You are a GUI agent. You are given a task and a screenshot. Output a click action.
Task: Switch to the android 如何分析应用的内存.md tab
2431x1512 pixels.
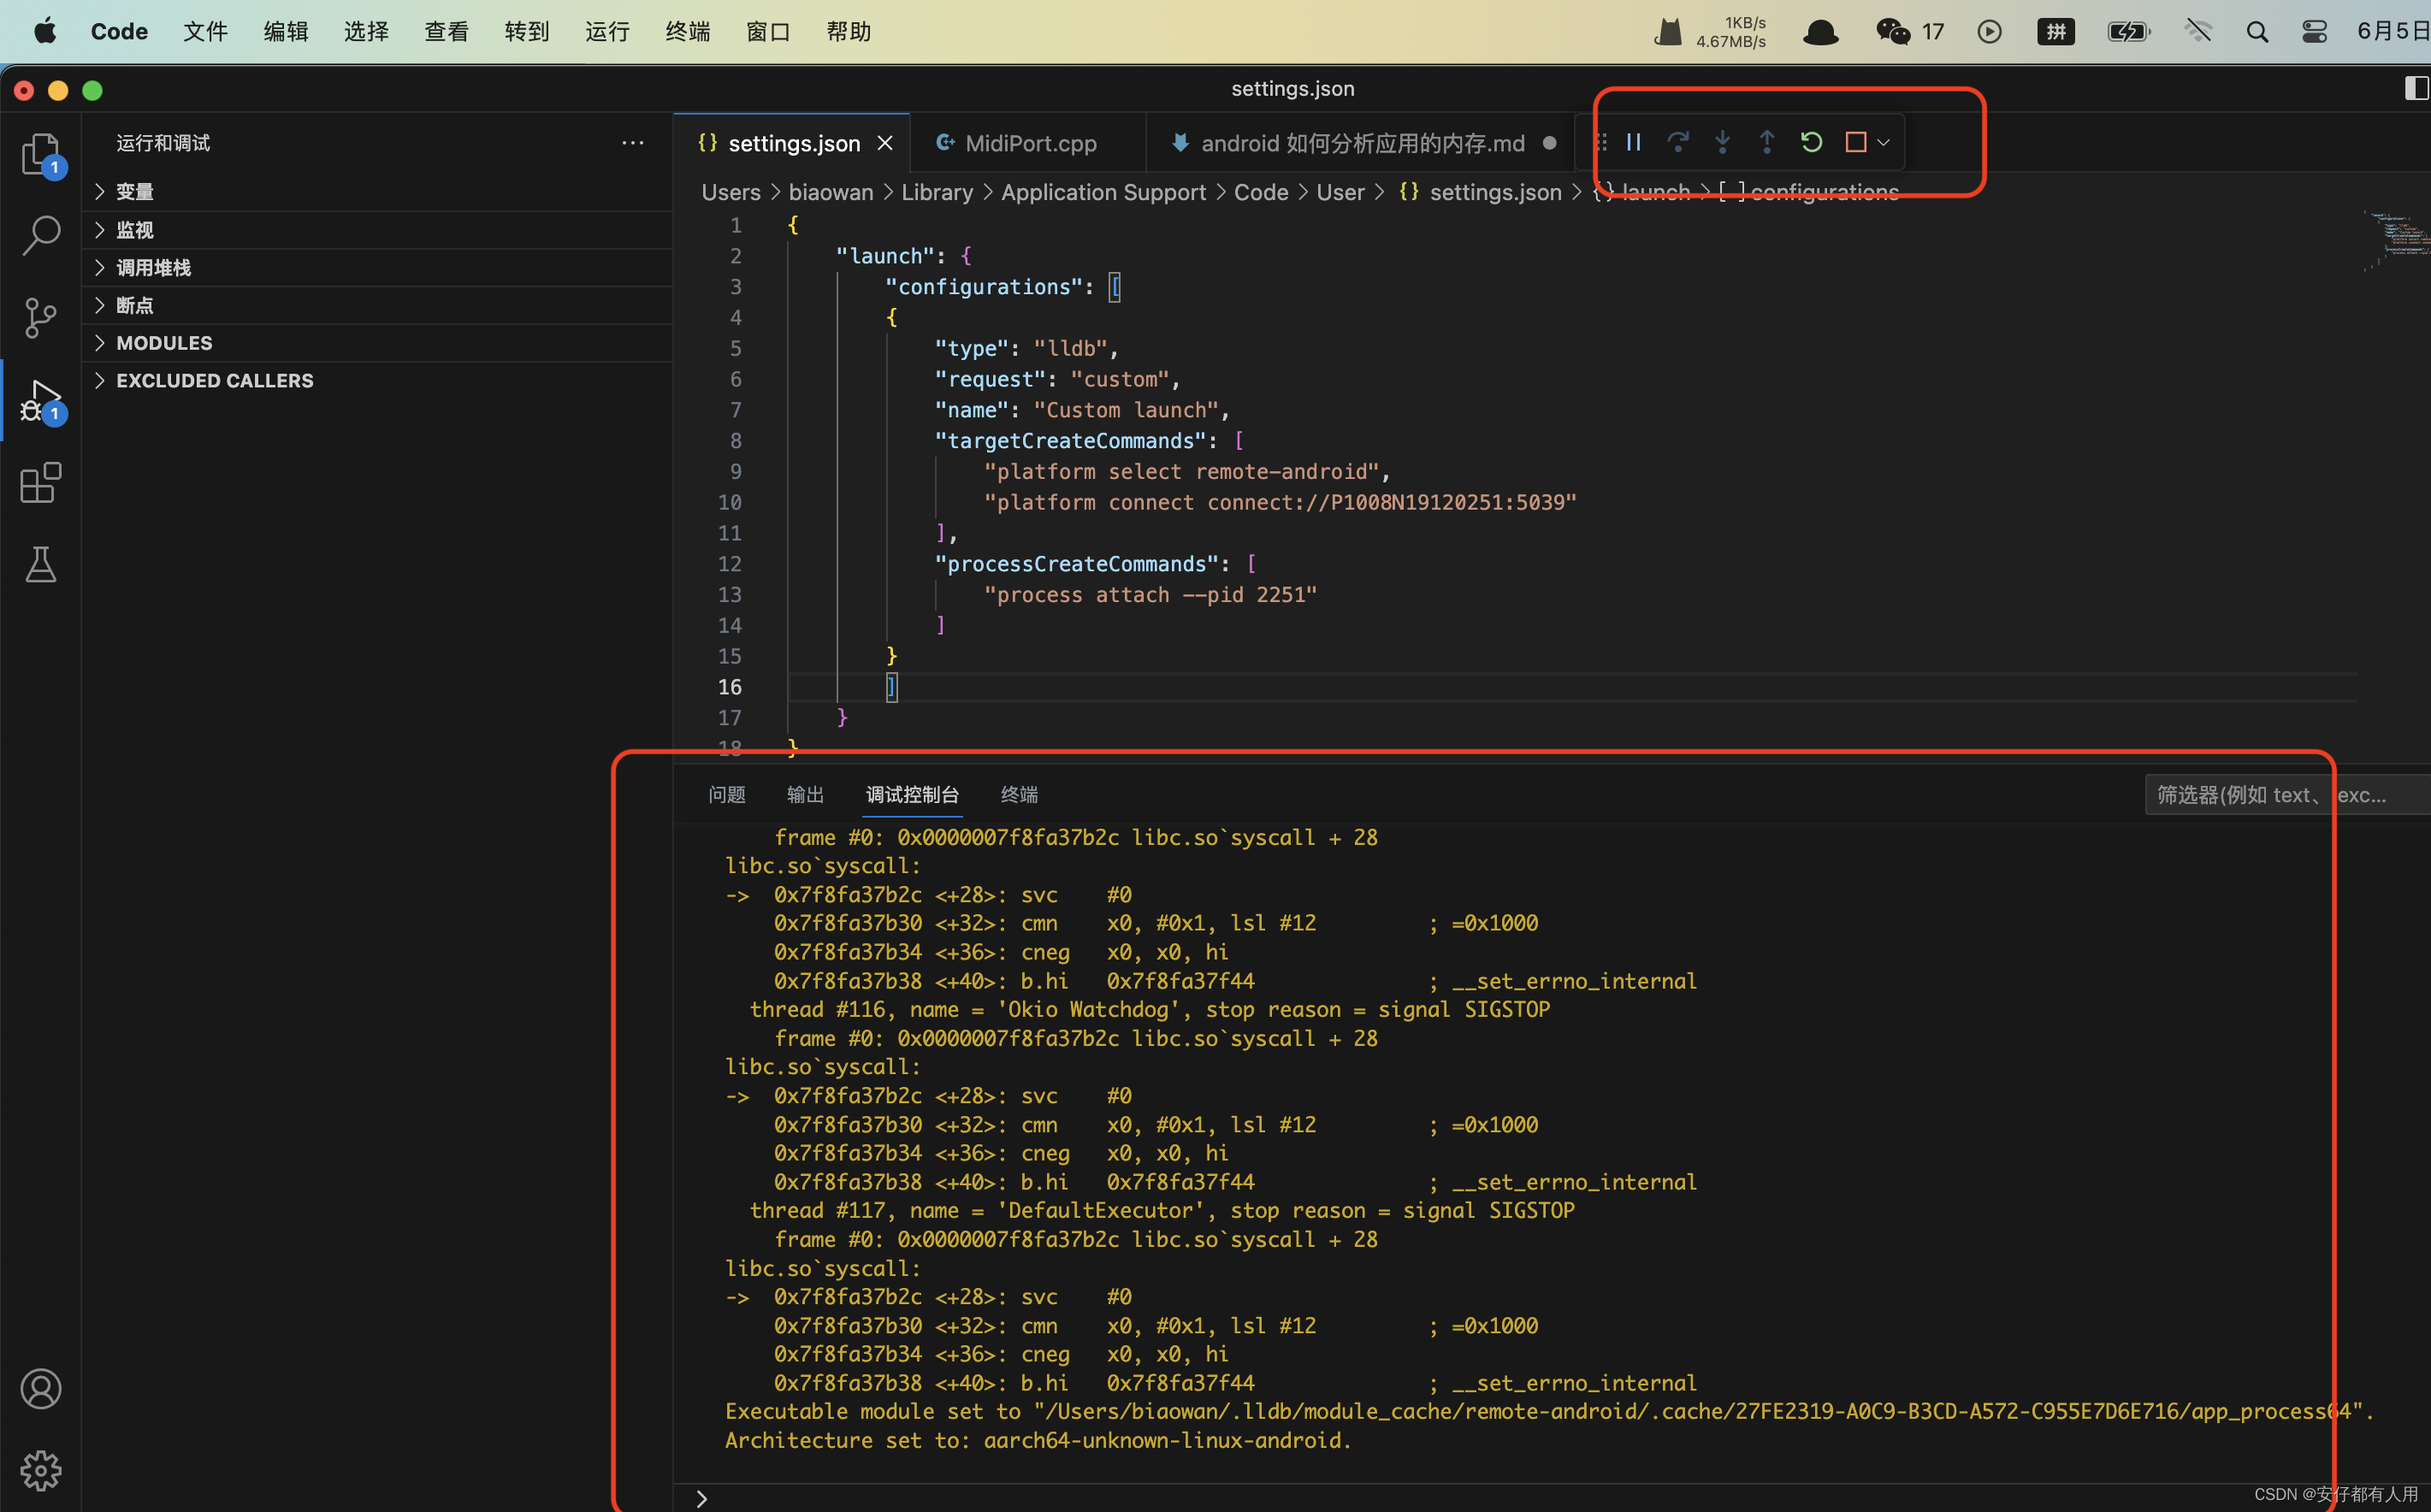point(1361,143)
